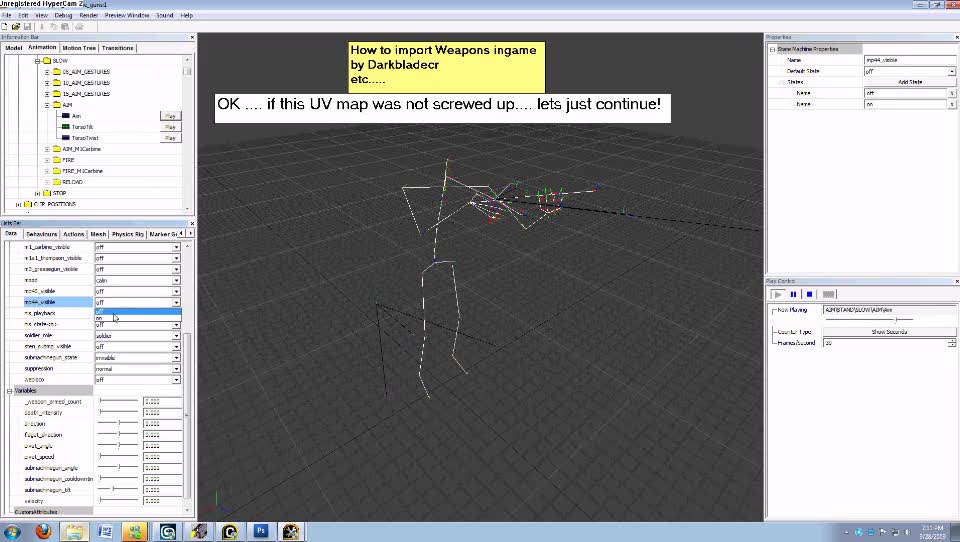Close the Information Bar panel
The height and width of the screenshot is (542, 960).
(192, 37)
